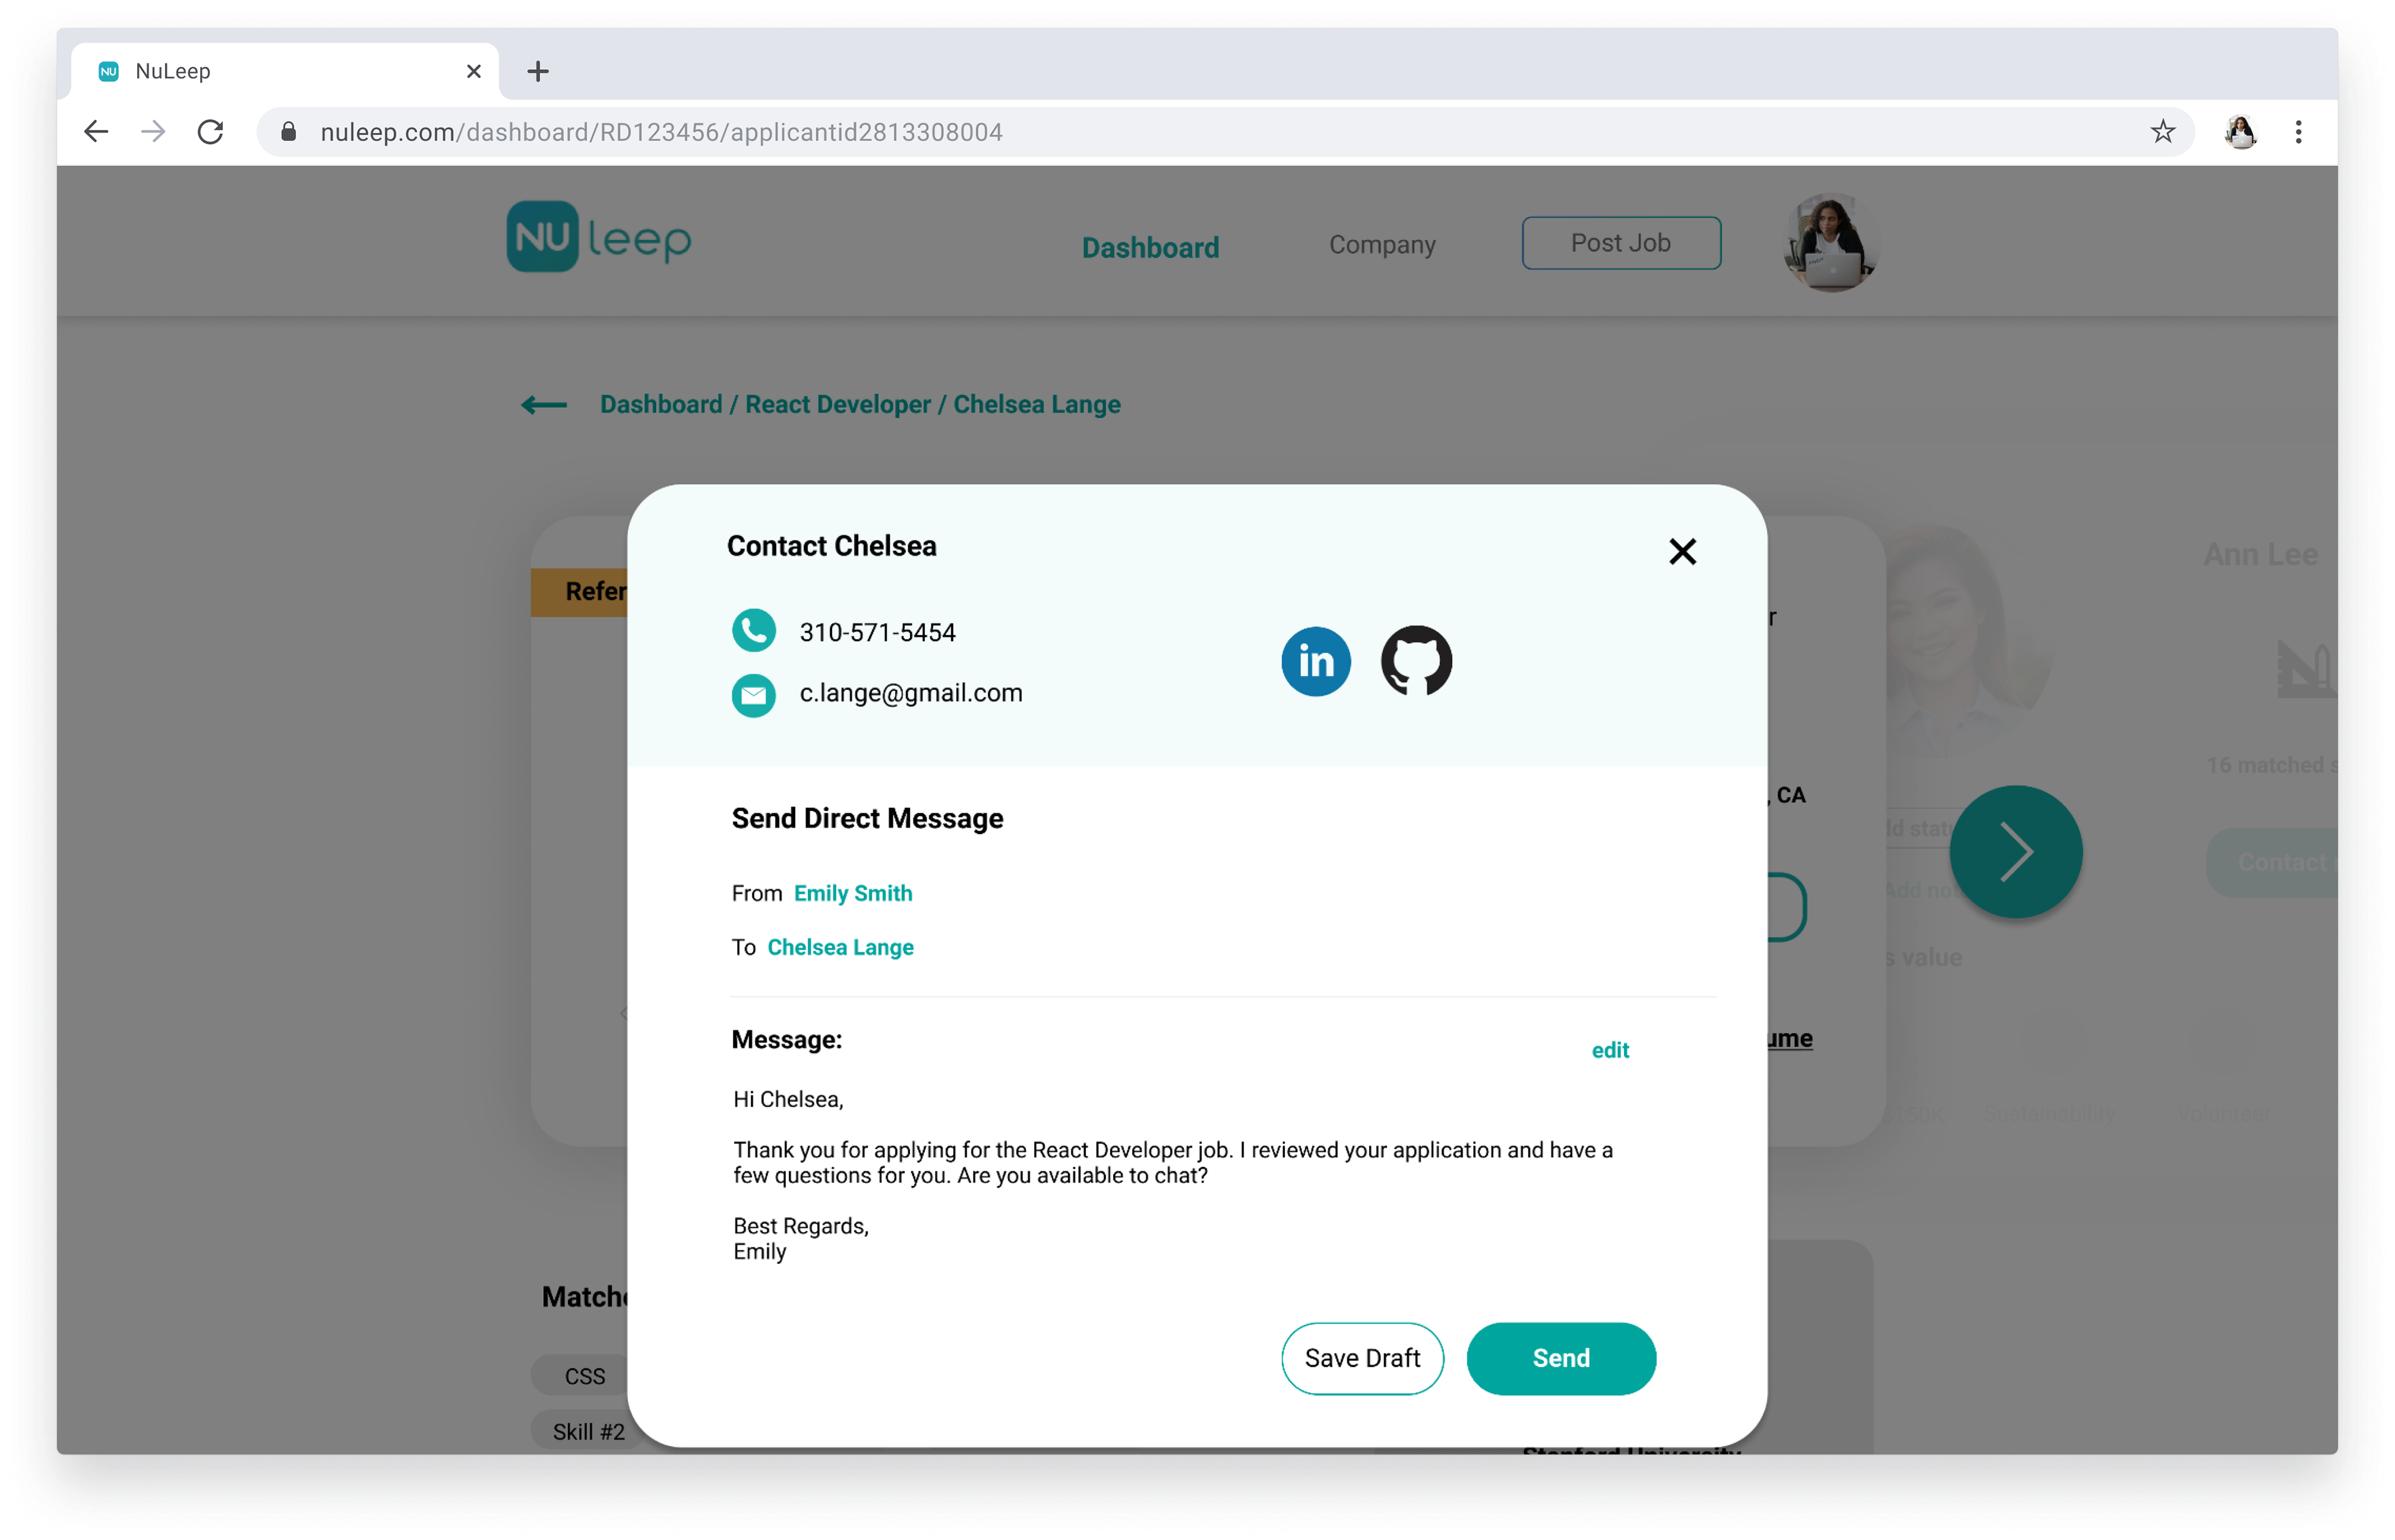Click the Contact Chelsea title

tap(831, 546)
